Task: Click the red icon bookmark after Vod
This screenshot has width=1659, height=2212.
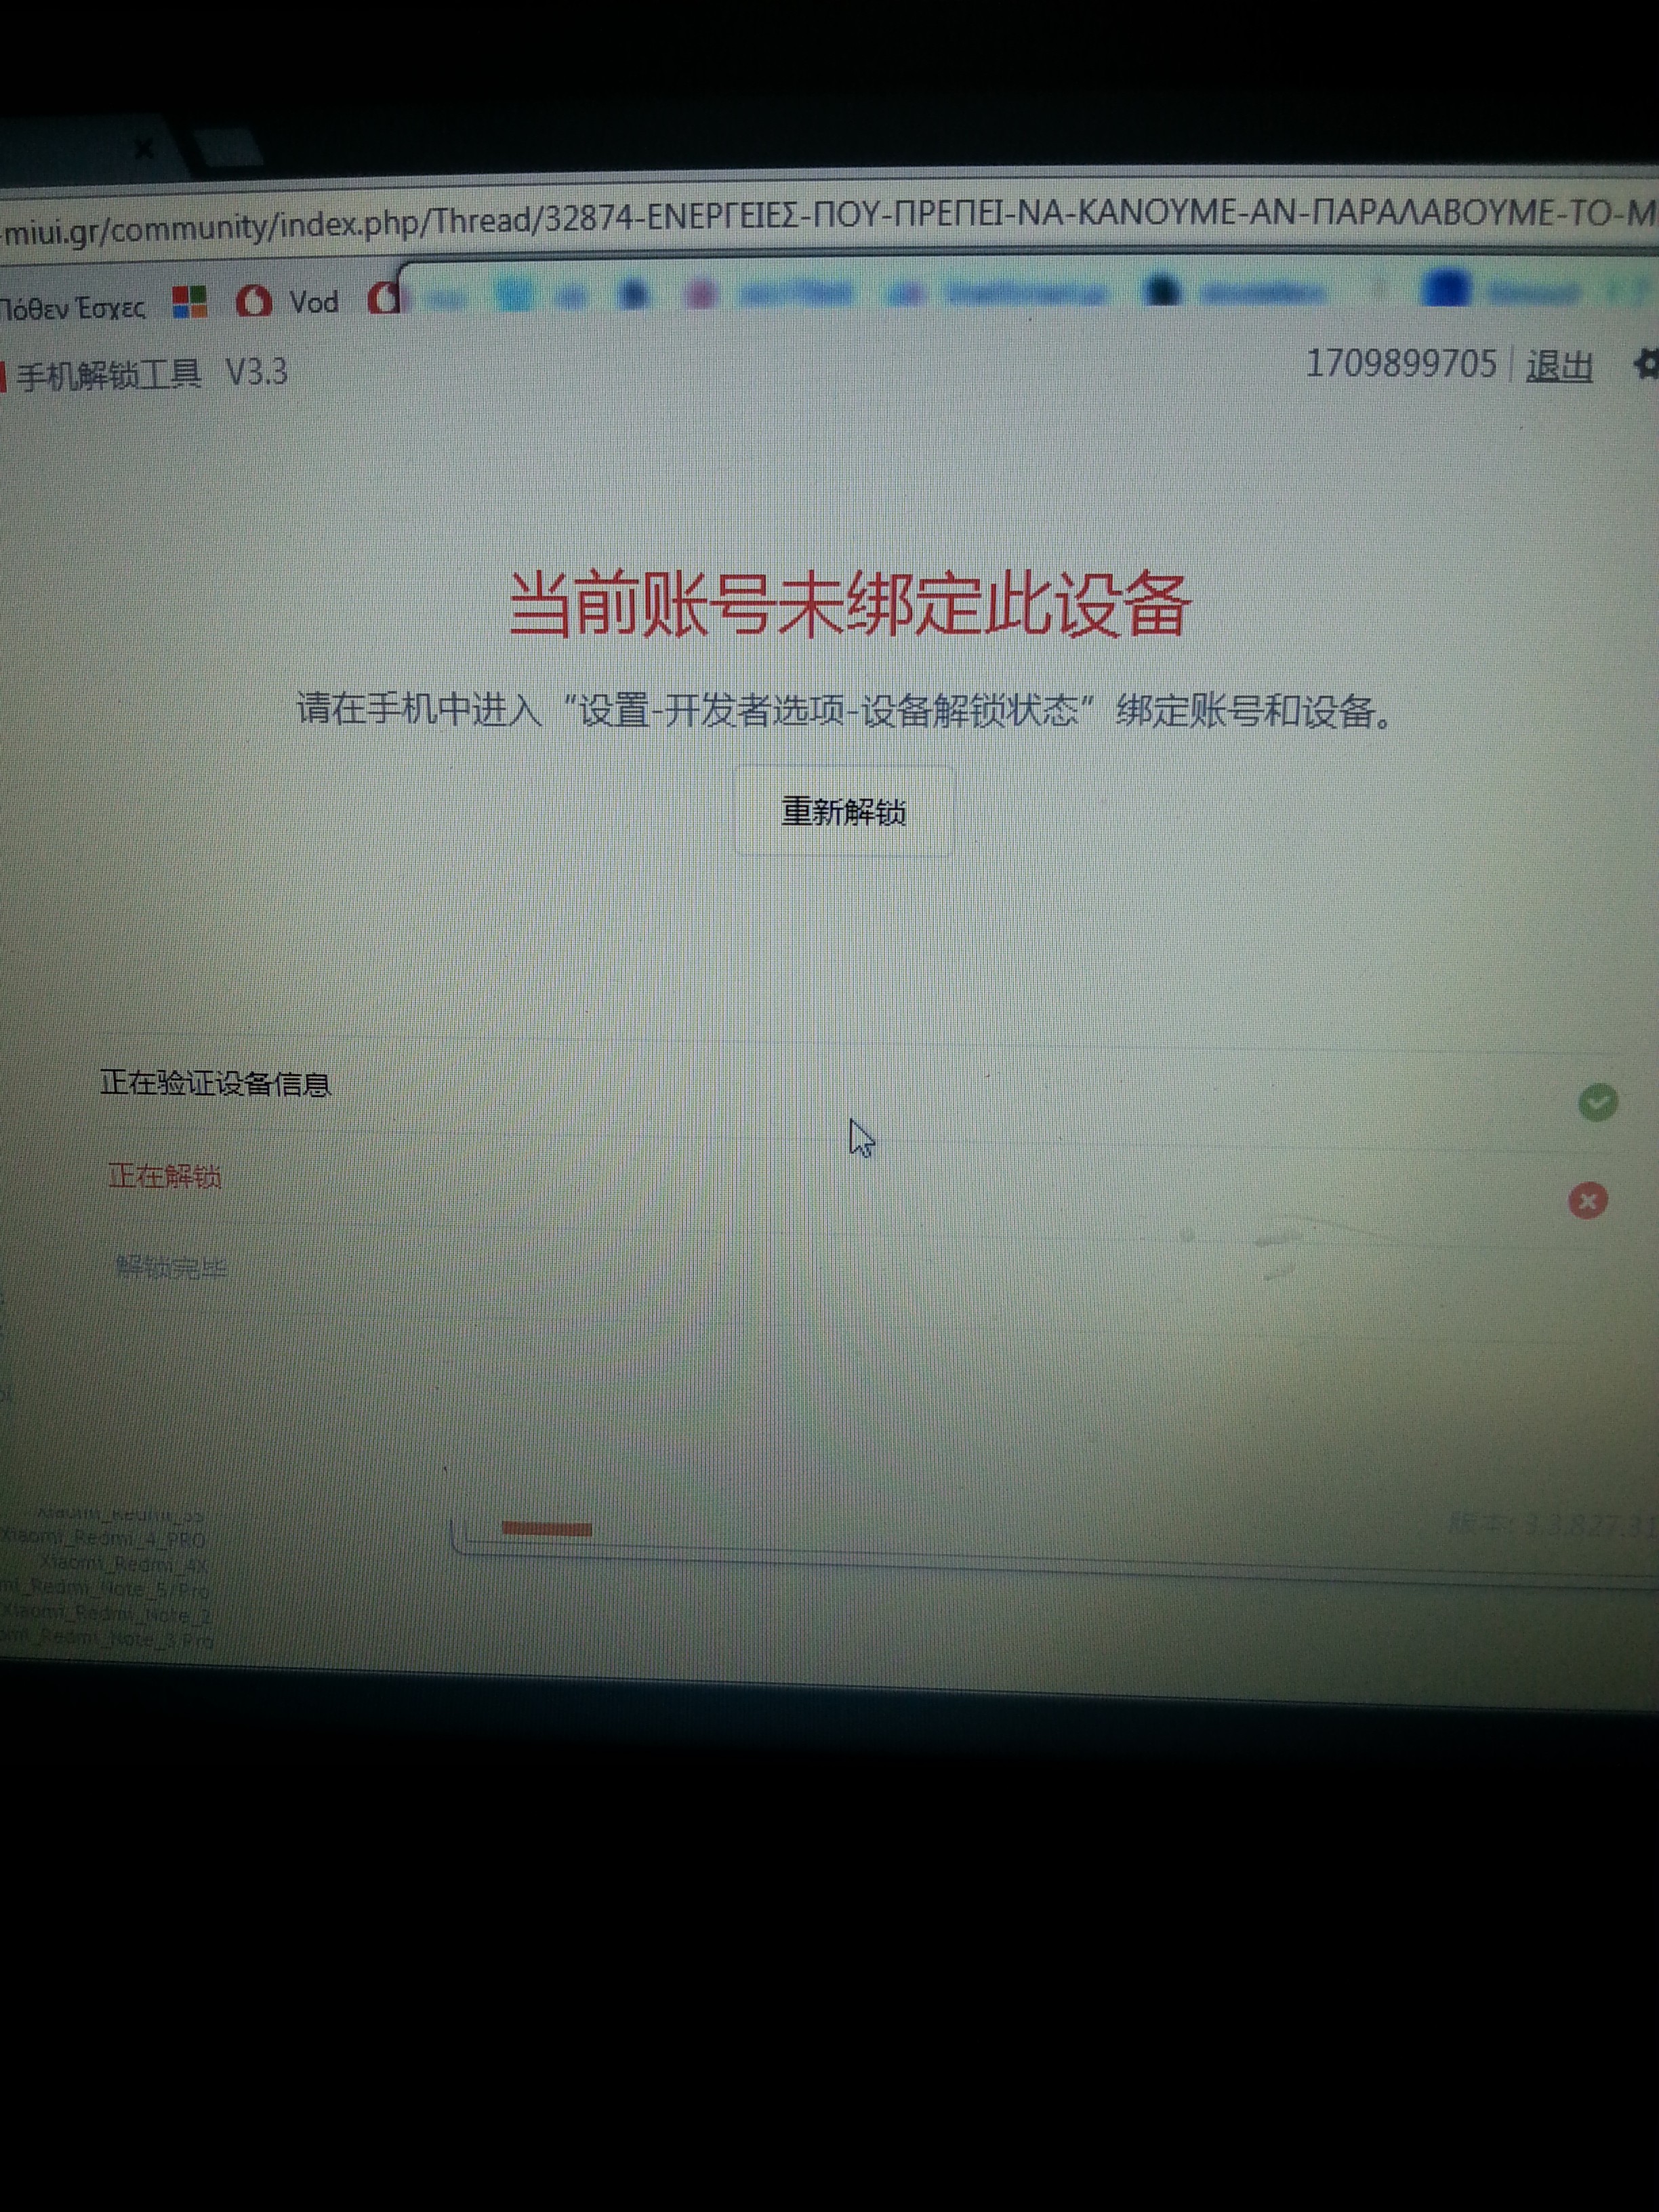Action: pyautogui.click(x=384, y=298)
